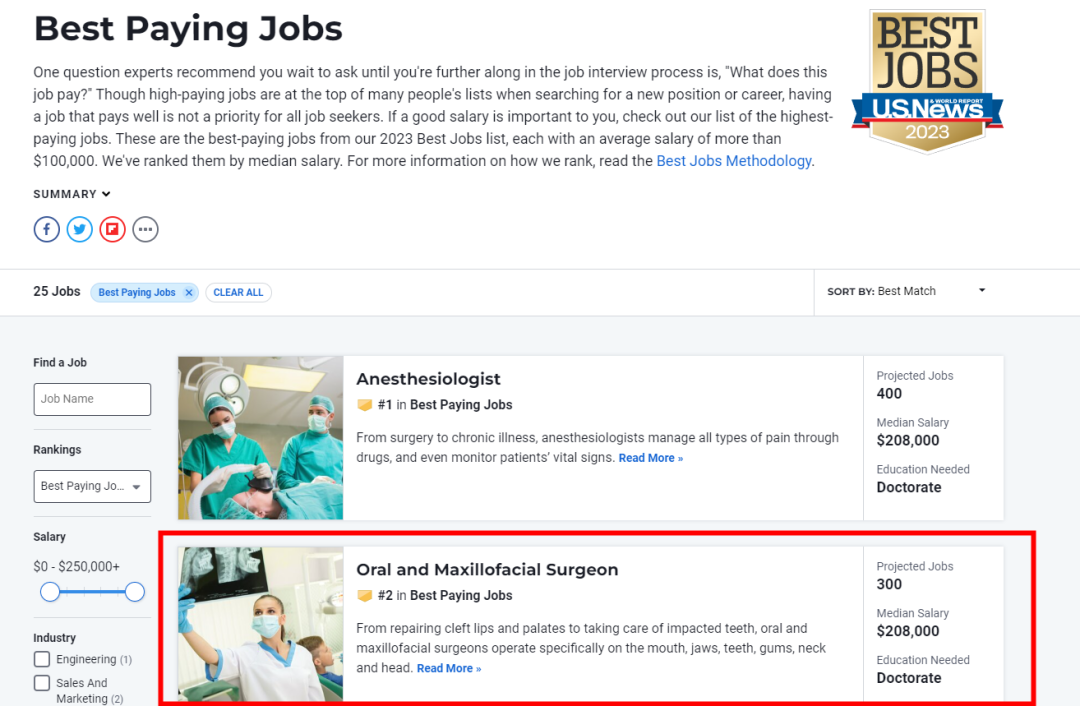The height and width of the screenshot is (706, 1080).
Task: Click the Clear All filters button
Action: click(x=238, y=293)
